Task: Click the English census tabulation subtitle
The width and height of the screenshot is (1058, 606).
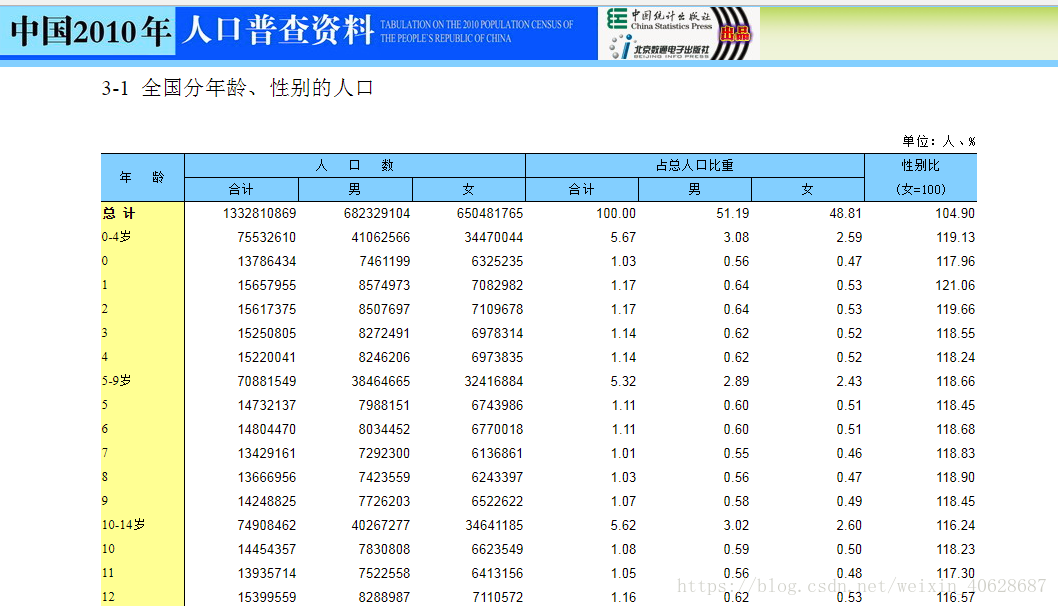Action: point(476,31)
